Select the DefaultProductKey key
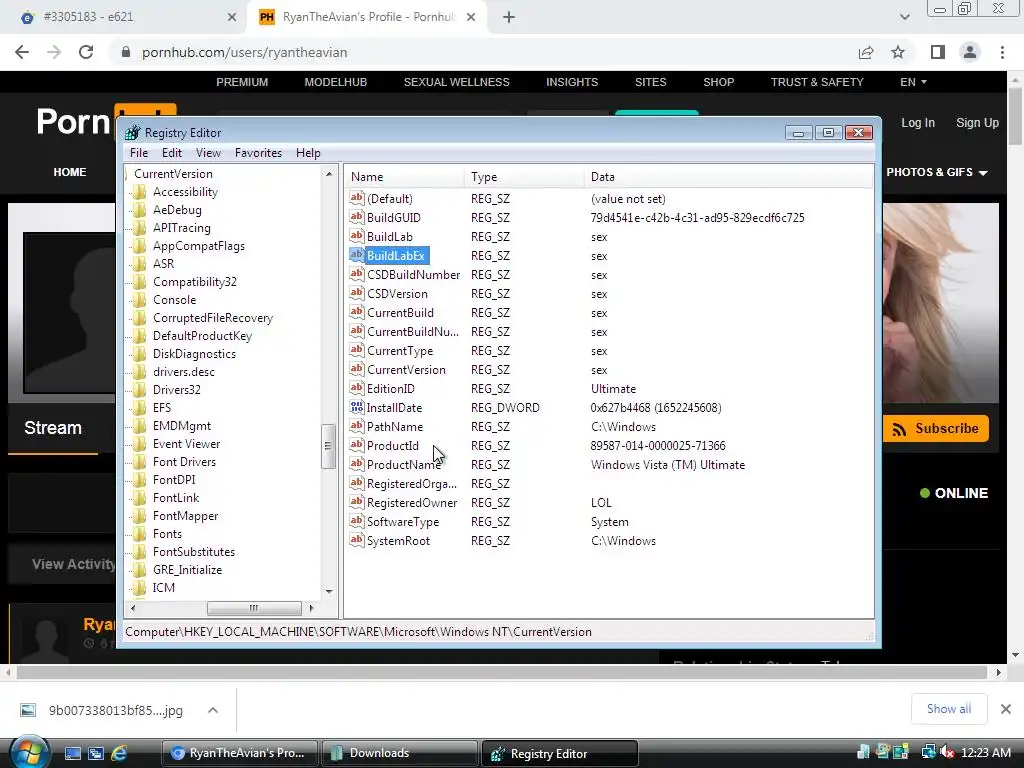The width and height of the screenshot is (1024, 768). (202, 336)
